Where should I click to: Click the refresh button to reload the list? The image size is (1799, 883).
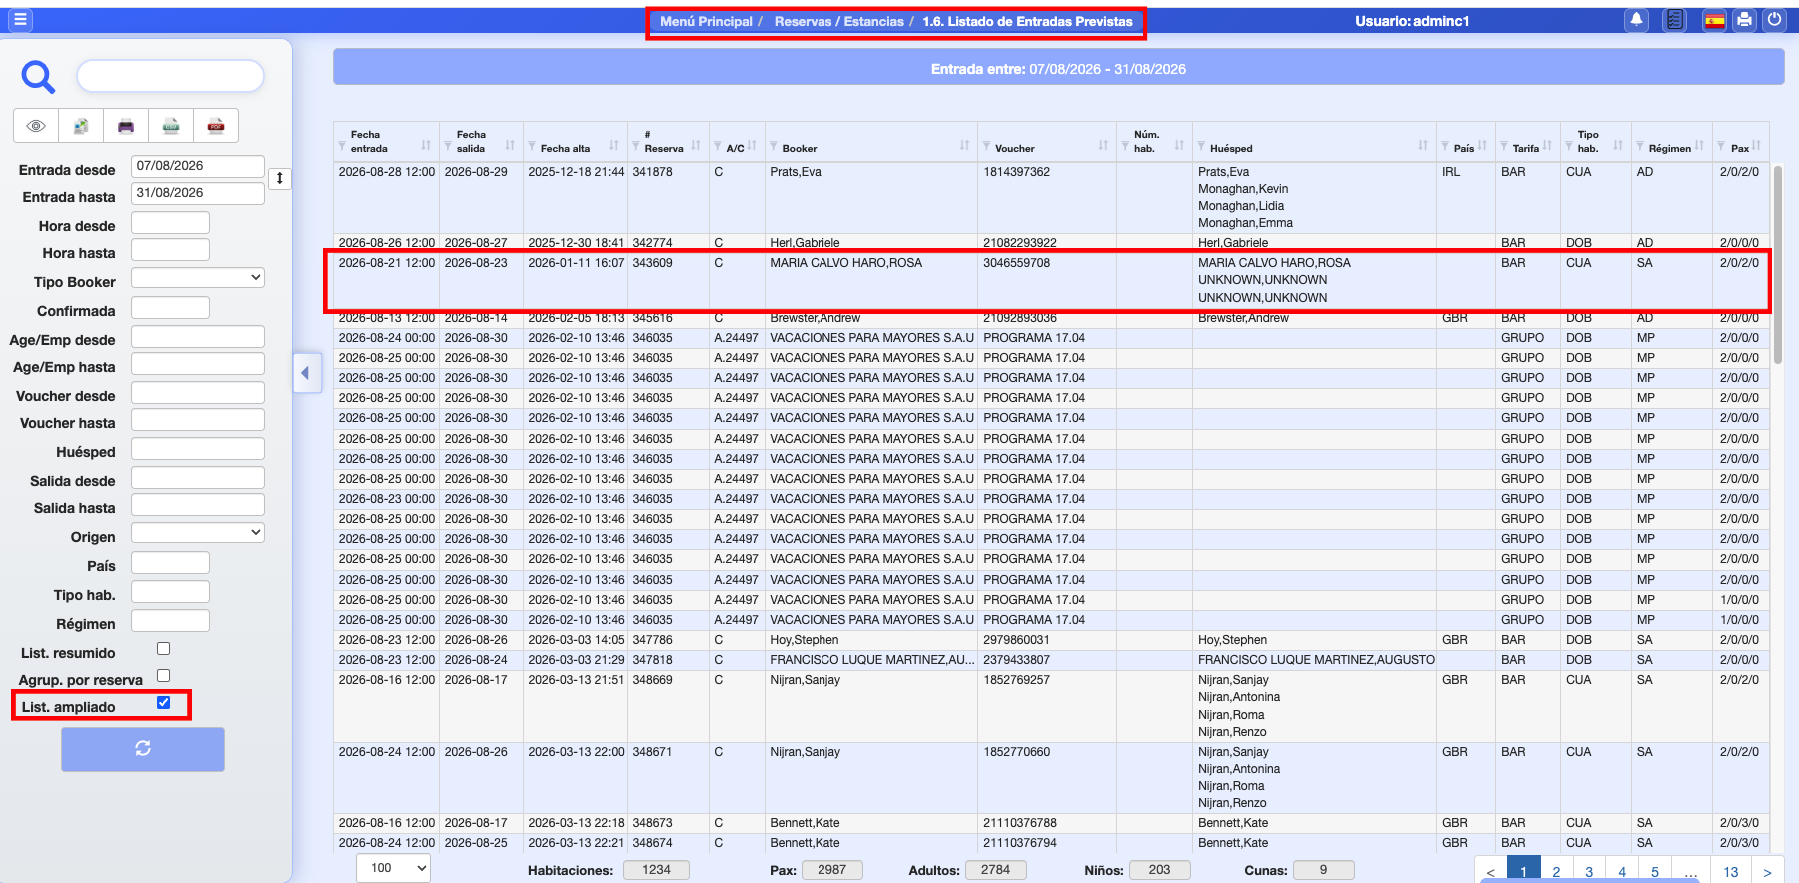(x=143, y=749)
